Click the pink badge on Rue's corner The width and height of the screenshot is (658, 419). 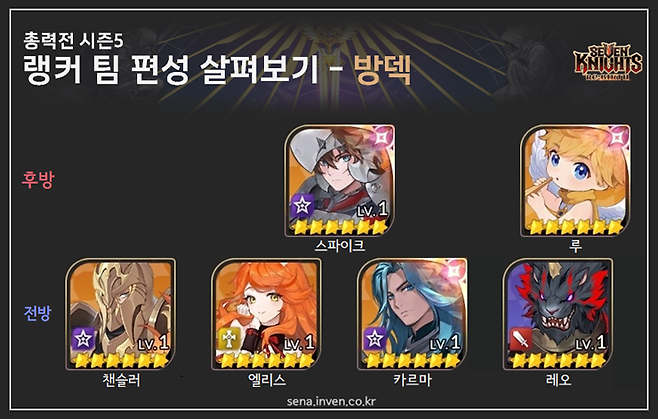pos(619,136)
